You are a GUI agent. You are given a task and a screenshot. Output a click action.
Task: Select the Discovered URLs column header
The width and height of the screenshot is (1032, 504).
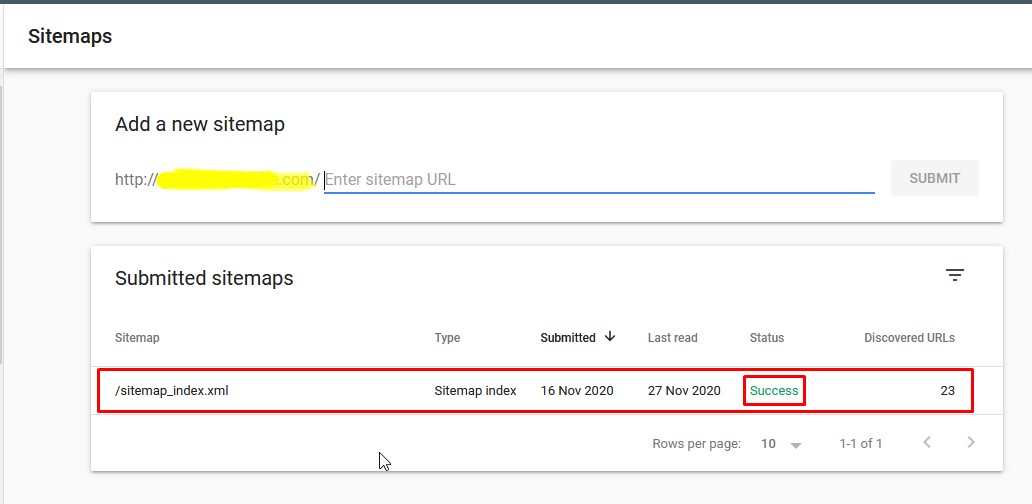point(909,338)
